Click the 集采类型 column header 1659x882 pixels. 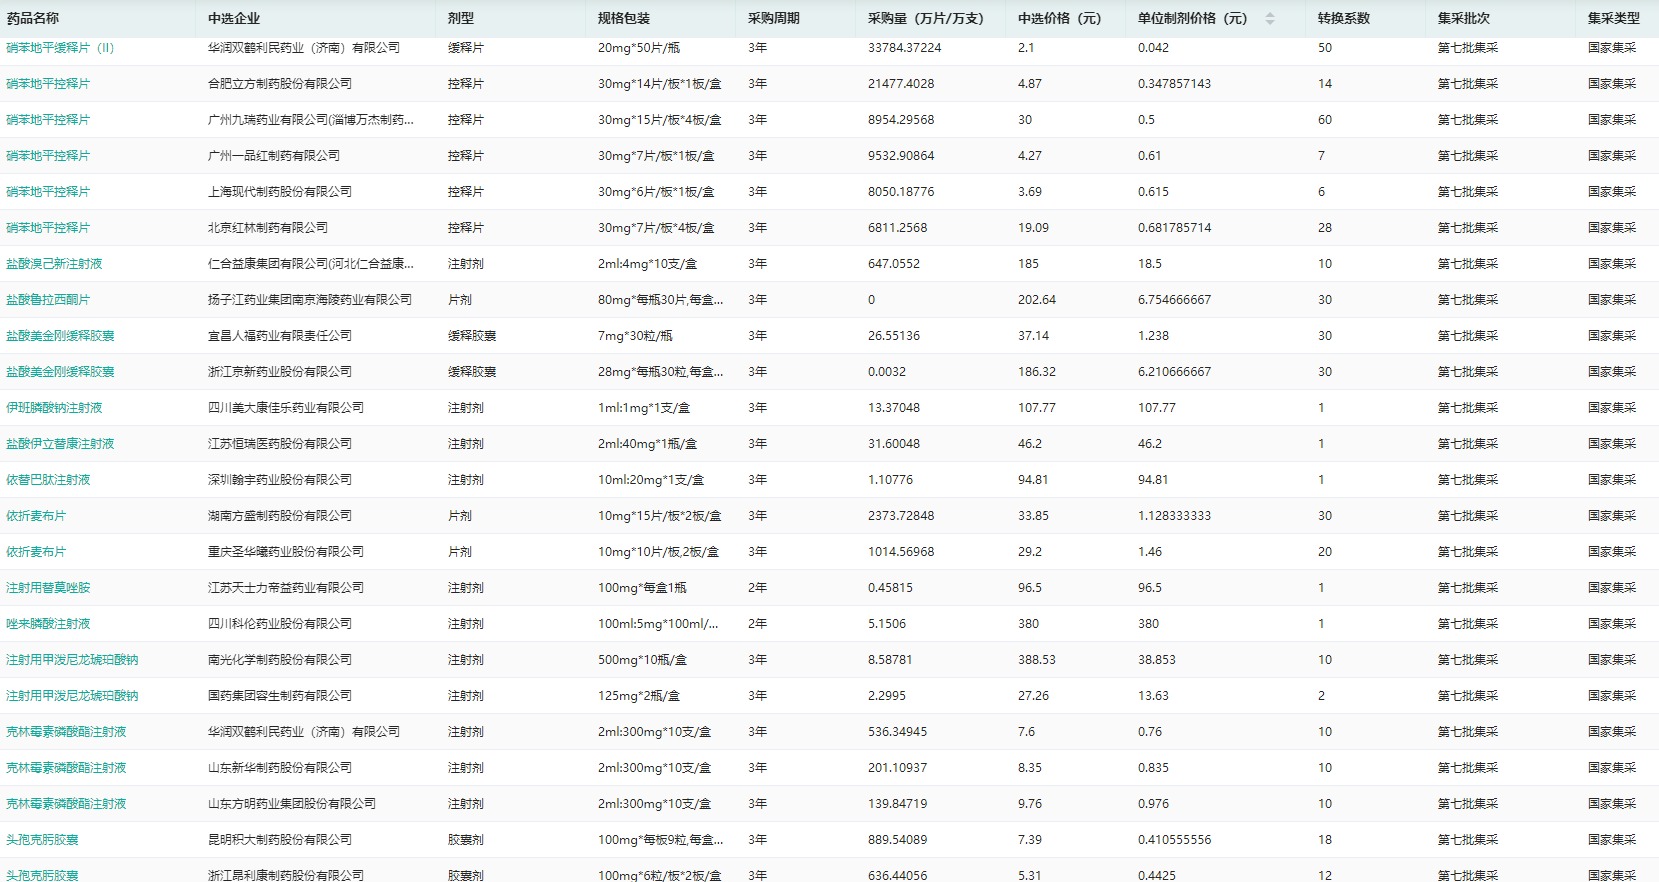(1614, 18)
